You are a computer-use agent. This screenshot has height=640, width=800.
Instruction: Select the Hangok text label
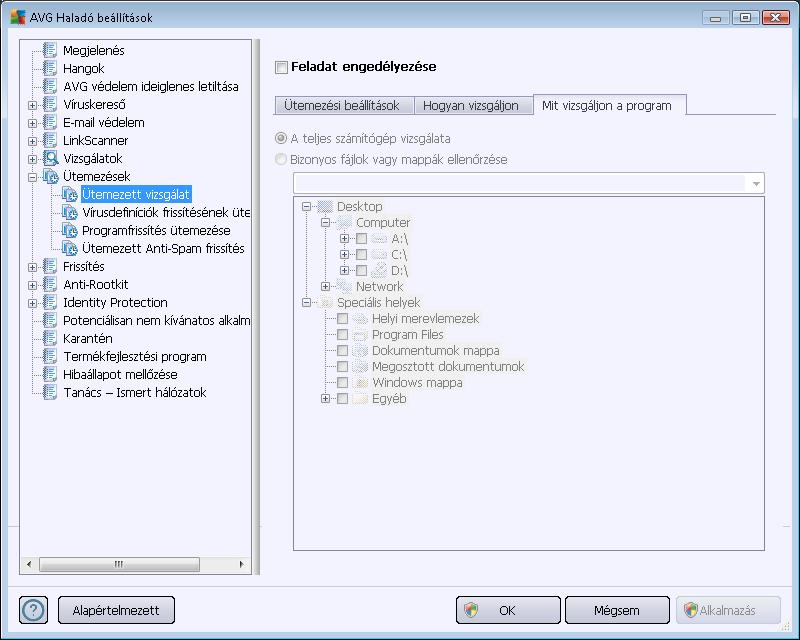(83, 68)
